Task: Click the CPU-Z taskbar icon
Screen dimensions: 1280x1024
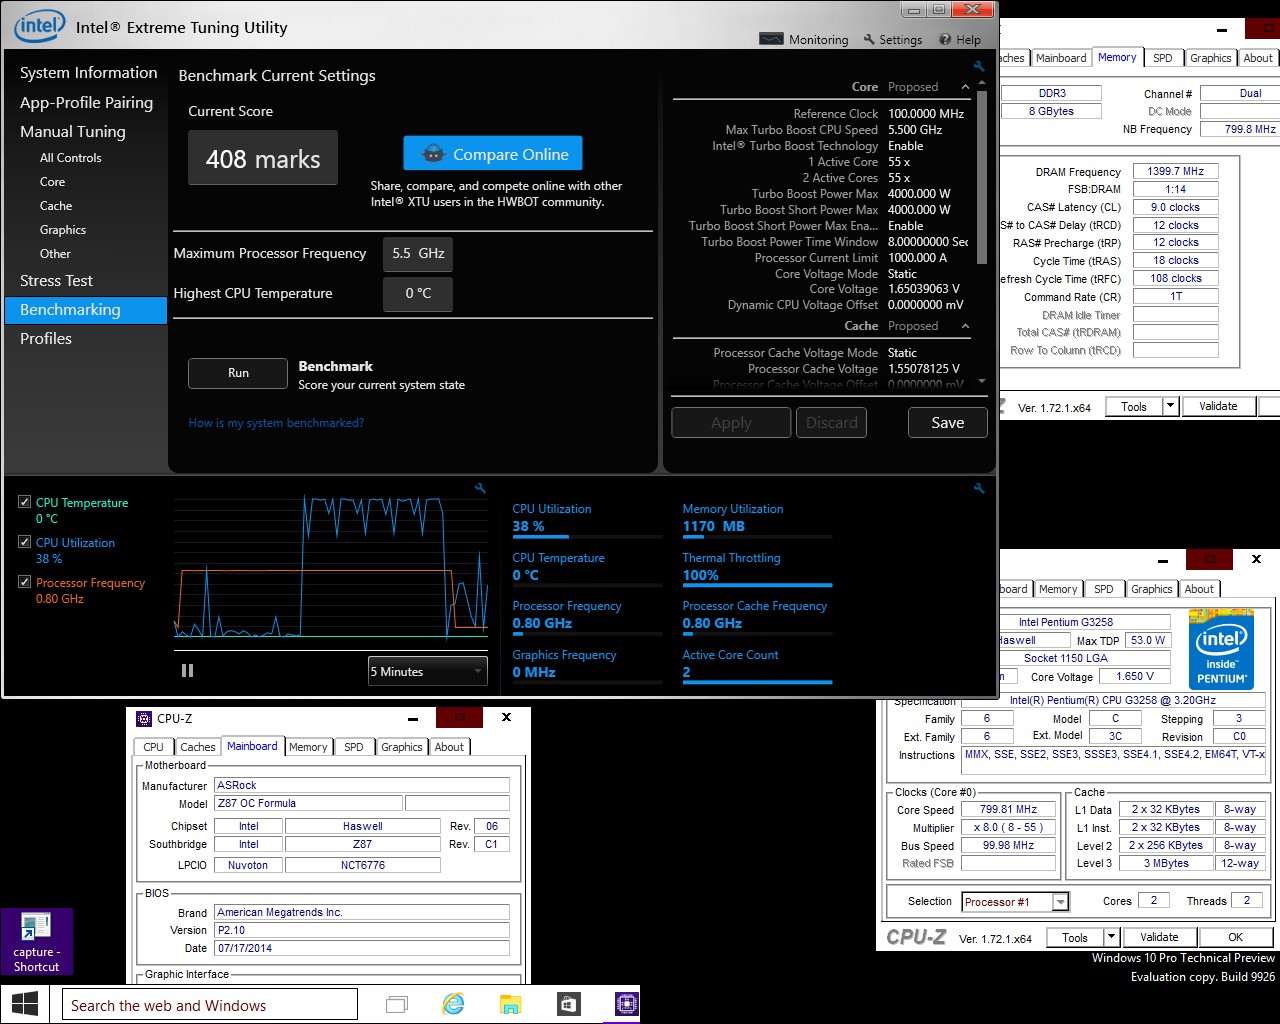Action: point(626,1004)
